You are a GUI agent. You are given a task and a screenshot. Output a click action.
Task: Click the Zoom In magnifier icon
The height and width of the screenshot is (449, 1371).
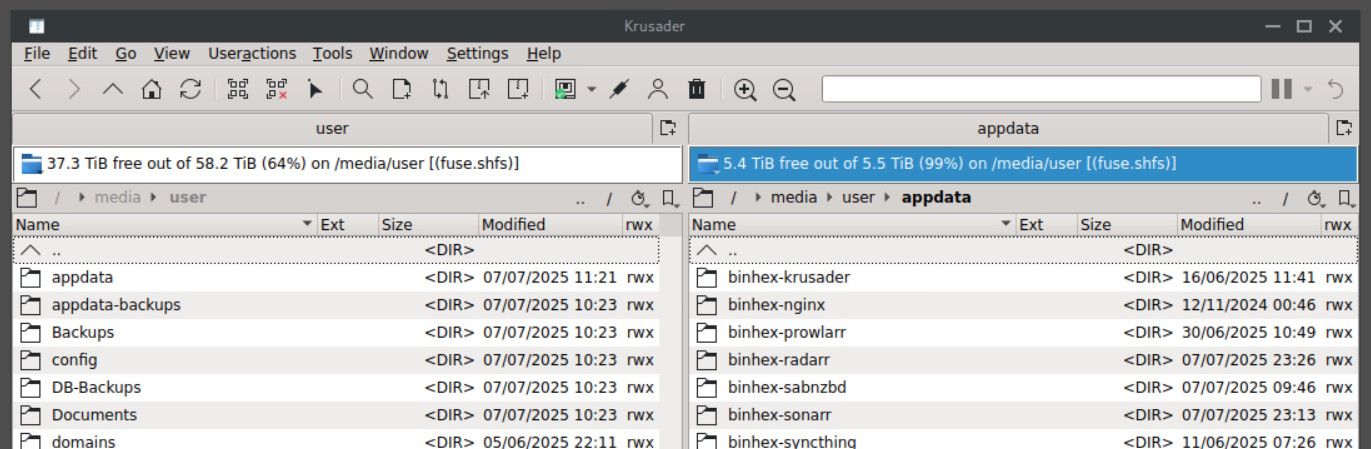pos(744,90)
